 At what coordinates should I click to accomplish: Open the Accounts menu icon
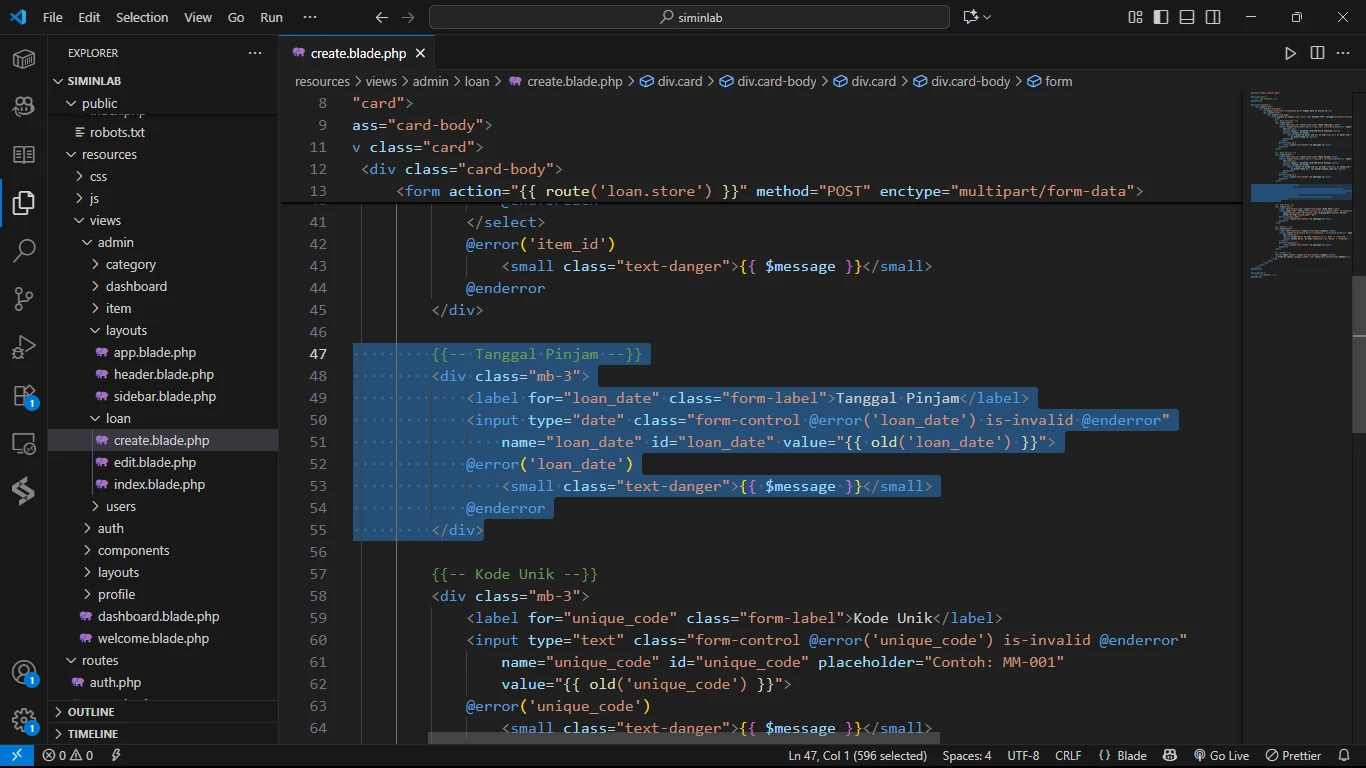(24, 673)
